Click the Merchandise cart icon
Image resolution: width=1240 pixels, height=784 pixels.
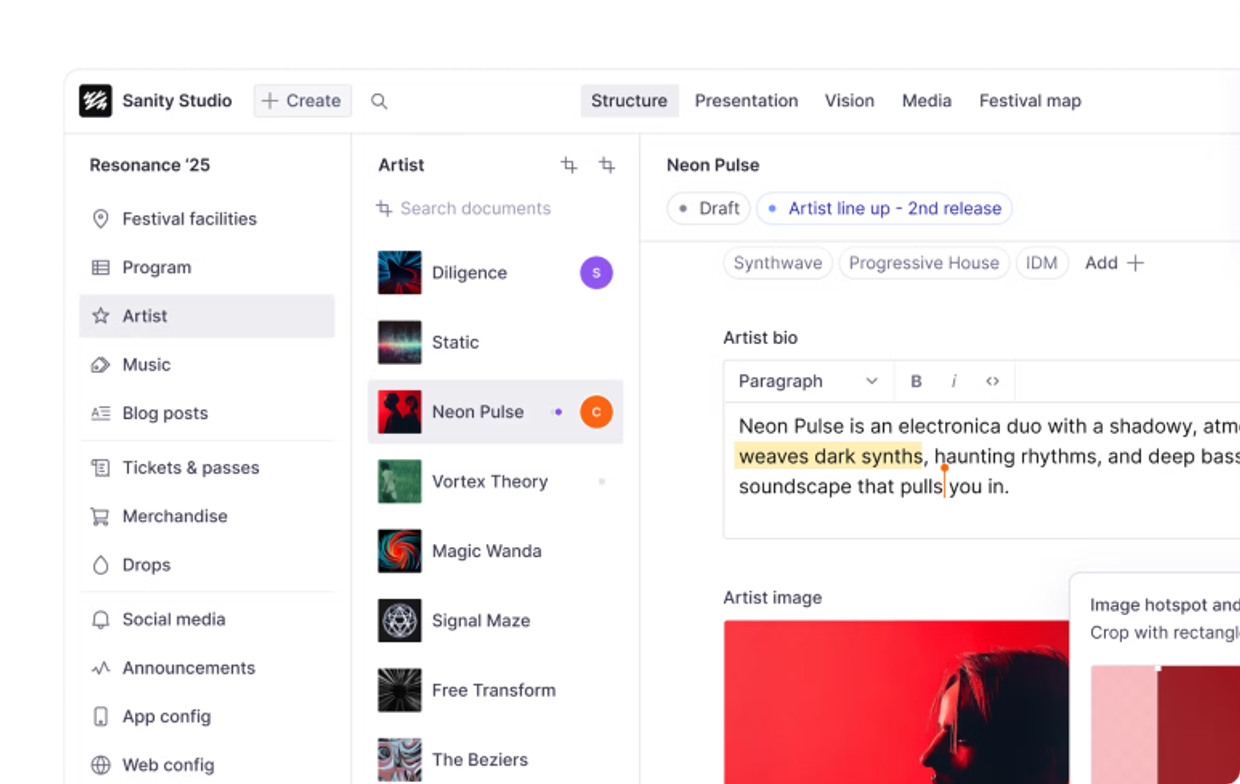[x=100, y=516]
